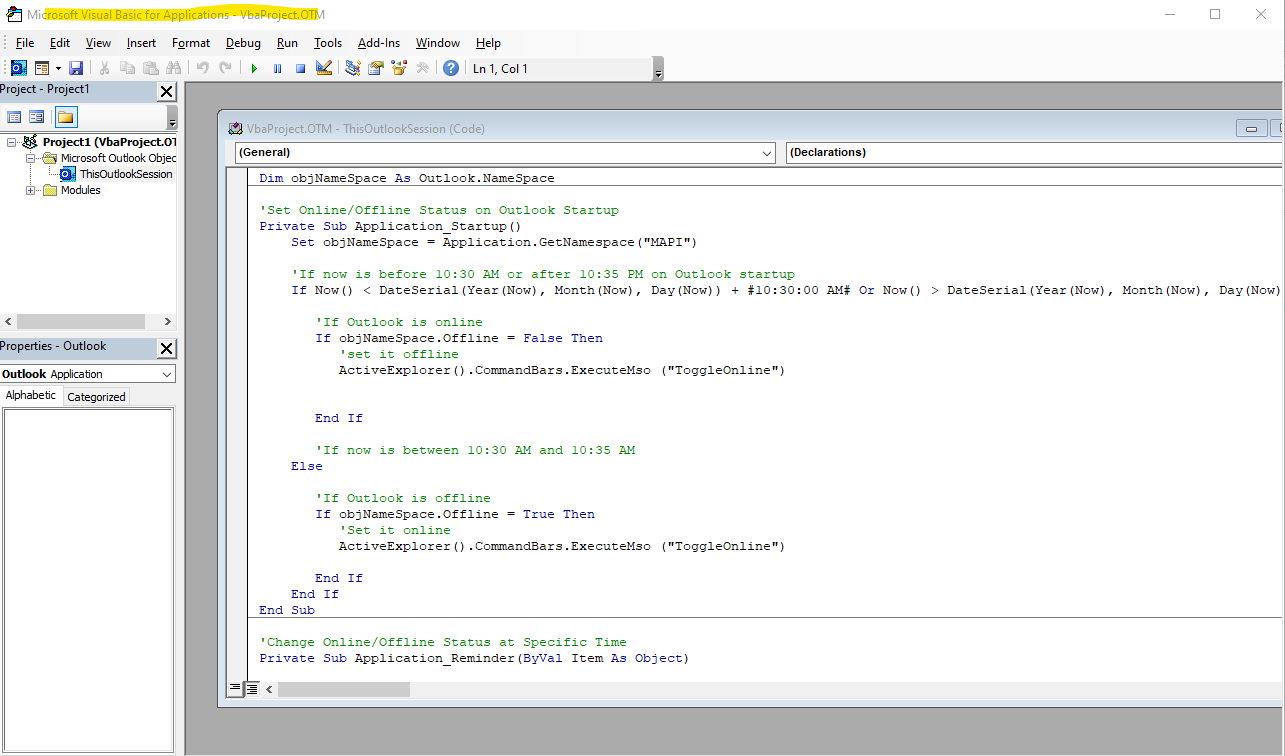Switch to the Alphabetic properties tab
The height and width of the screenshot is (756, 1285).
(x=31, y=395)
